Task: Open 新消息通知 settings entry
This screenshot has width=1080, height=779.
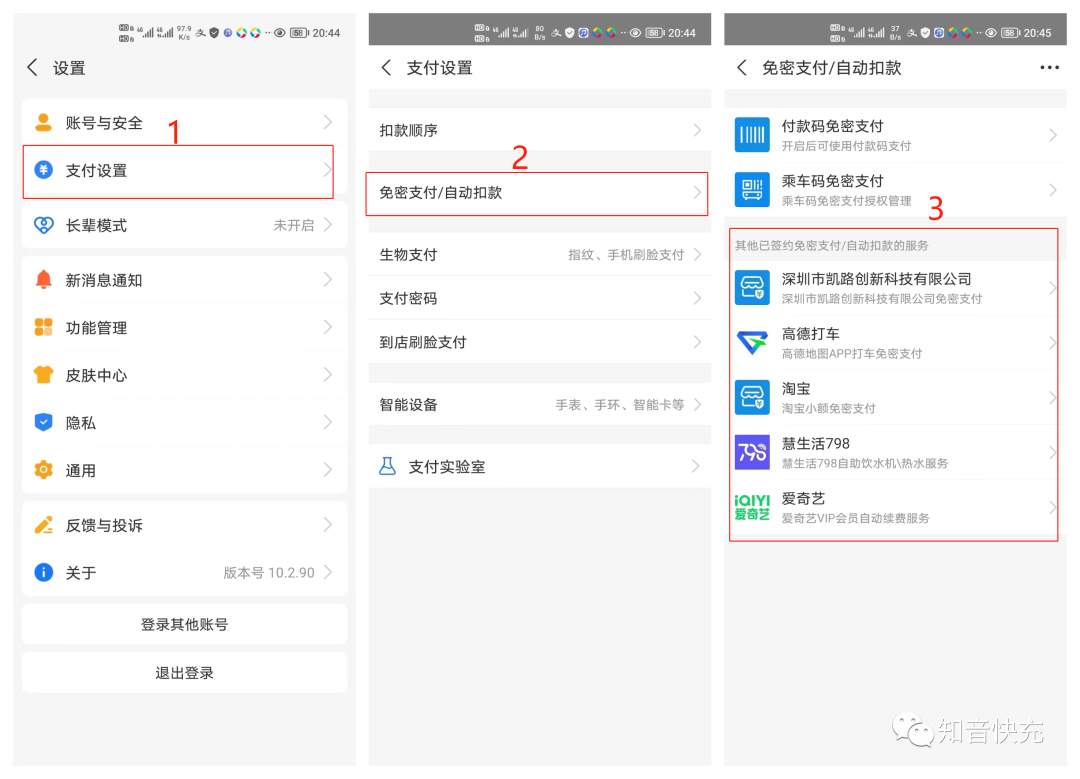Action: pyautogui.click(x=185, y=280)
